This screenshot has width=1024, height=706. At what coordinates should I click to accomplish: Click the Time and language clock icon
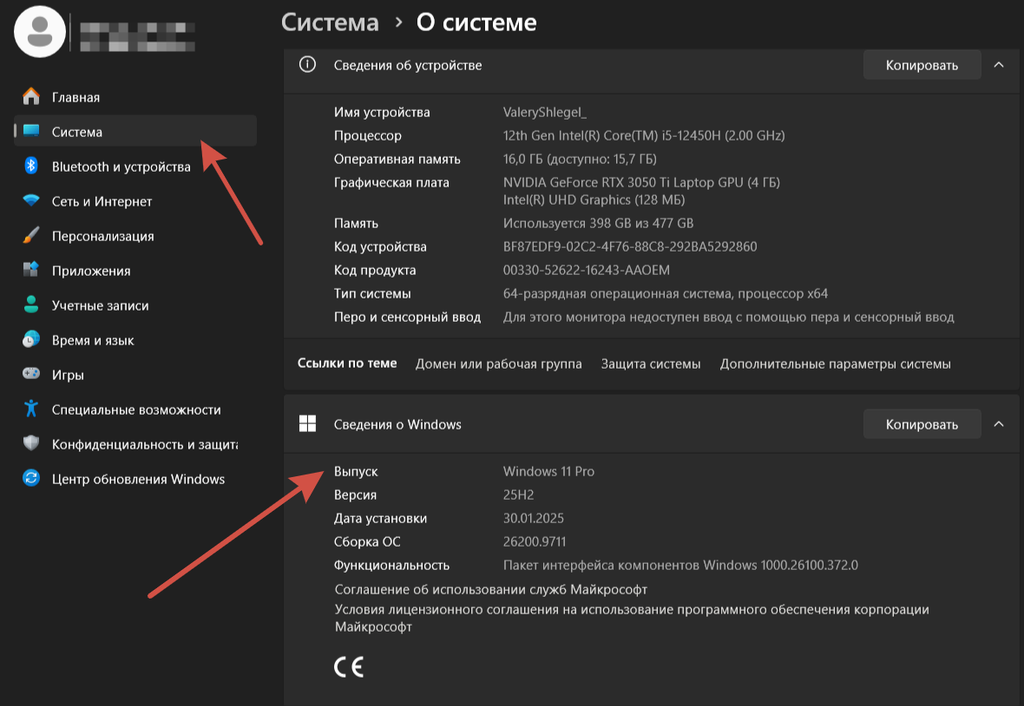(x=31, y=339)
